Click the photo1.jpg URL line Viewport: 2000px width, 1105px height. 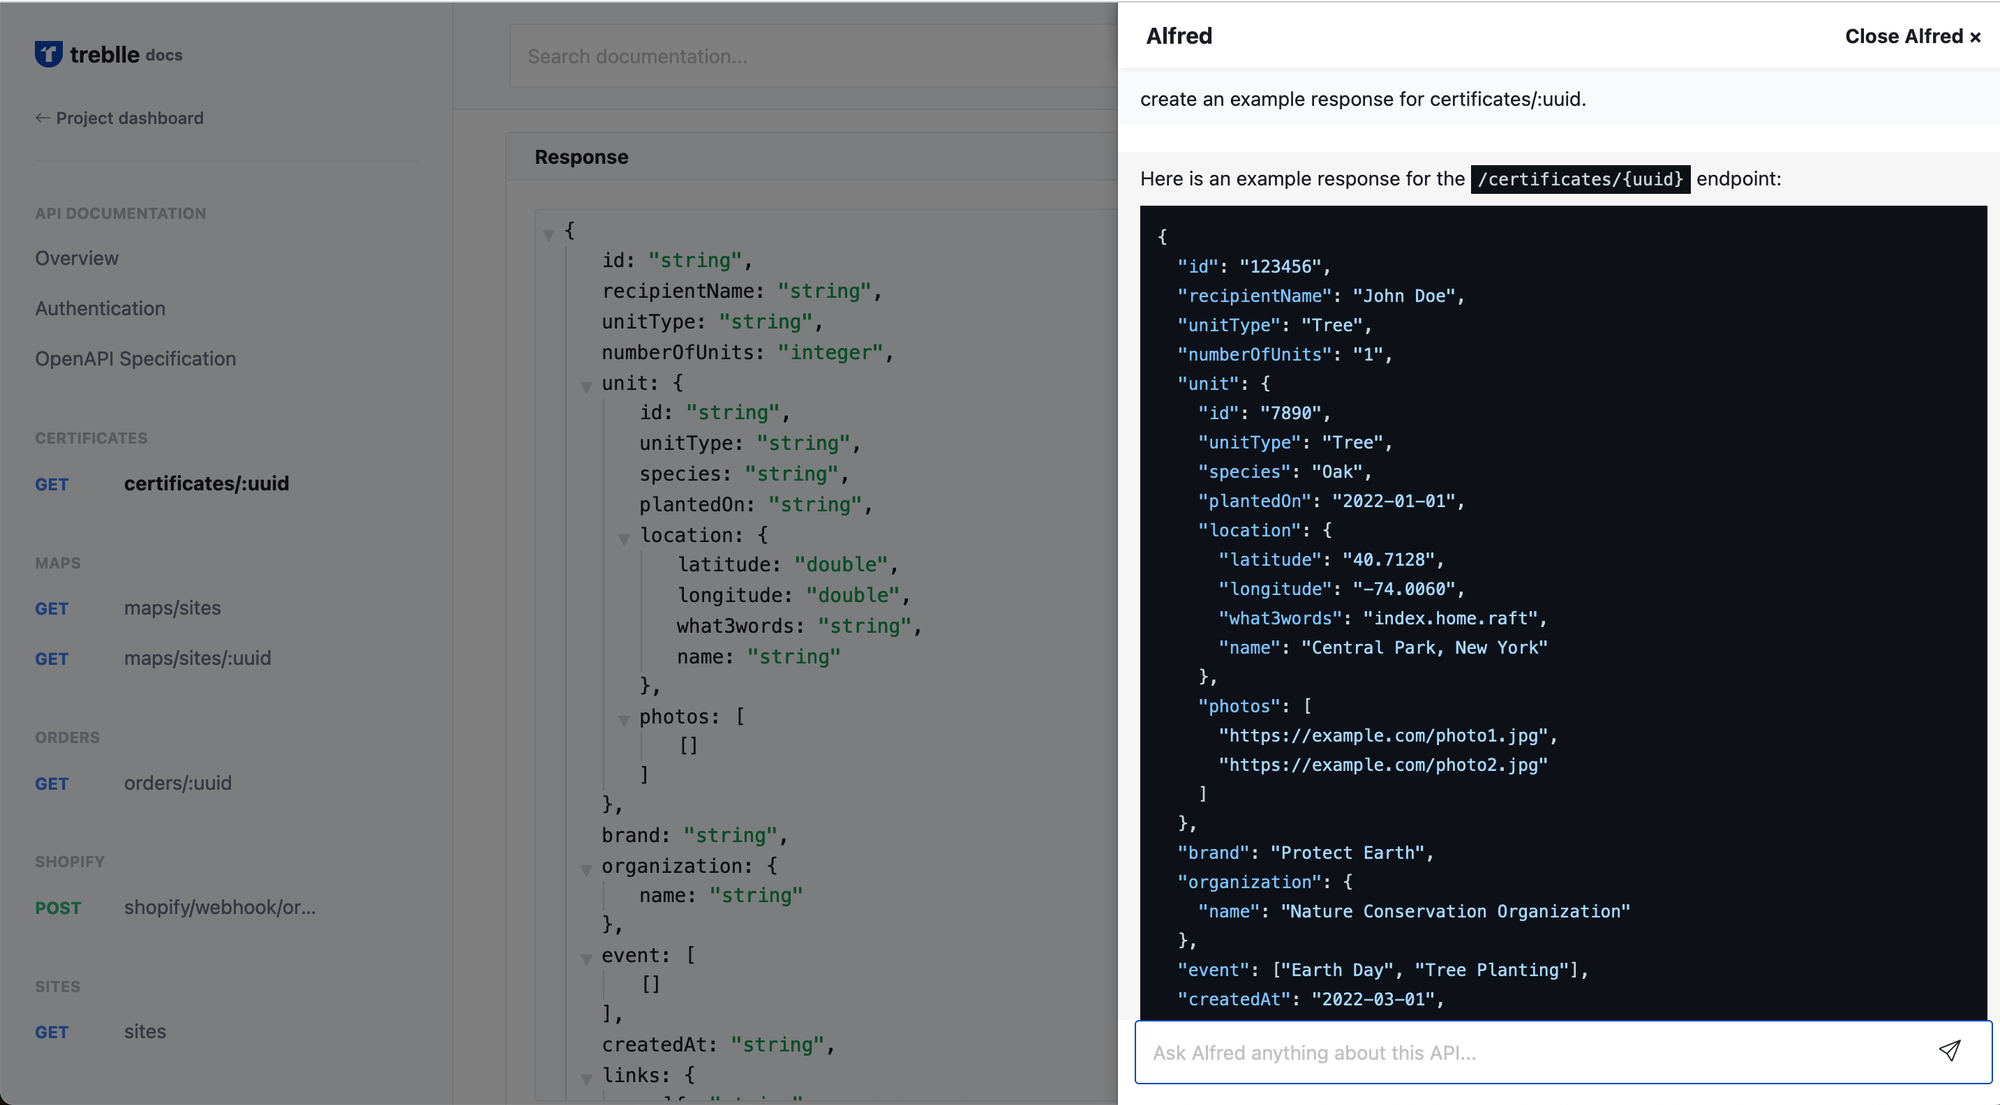point(1388,736)
